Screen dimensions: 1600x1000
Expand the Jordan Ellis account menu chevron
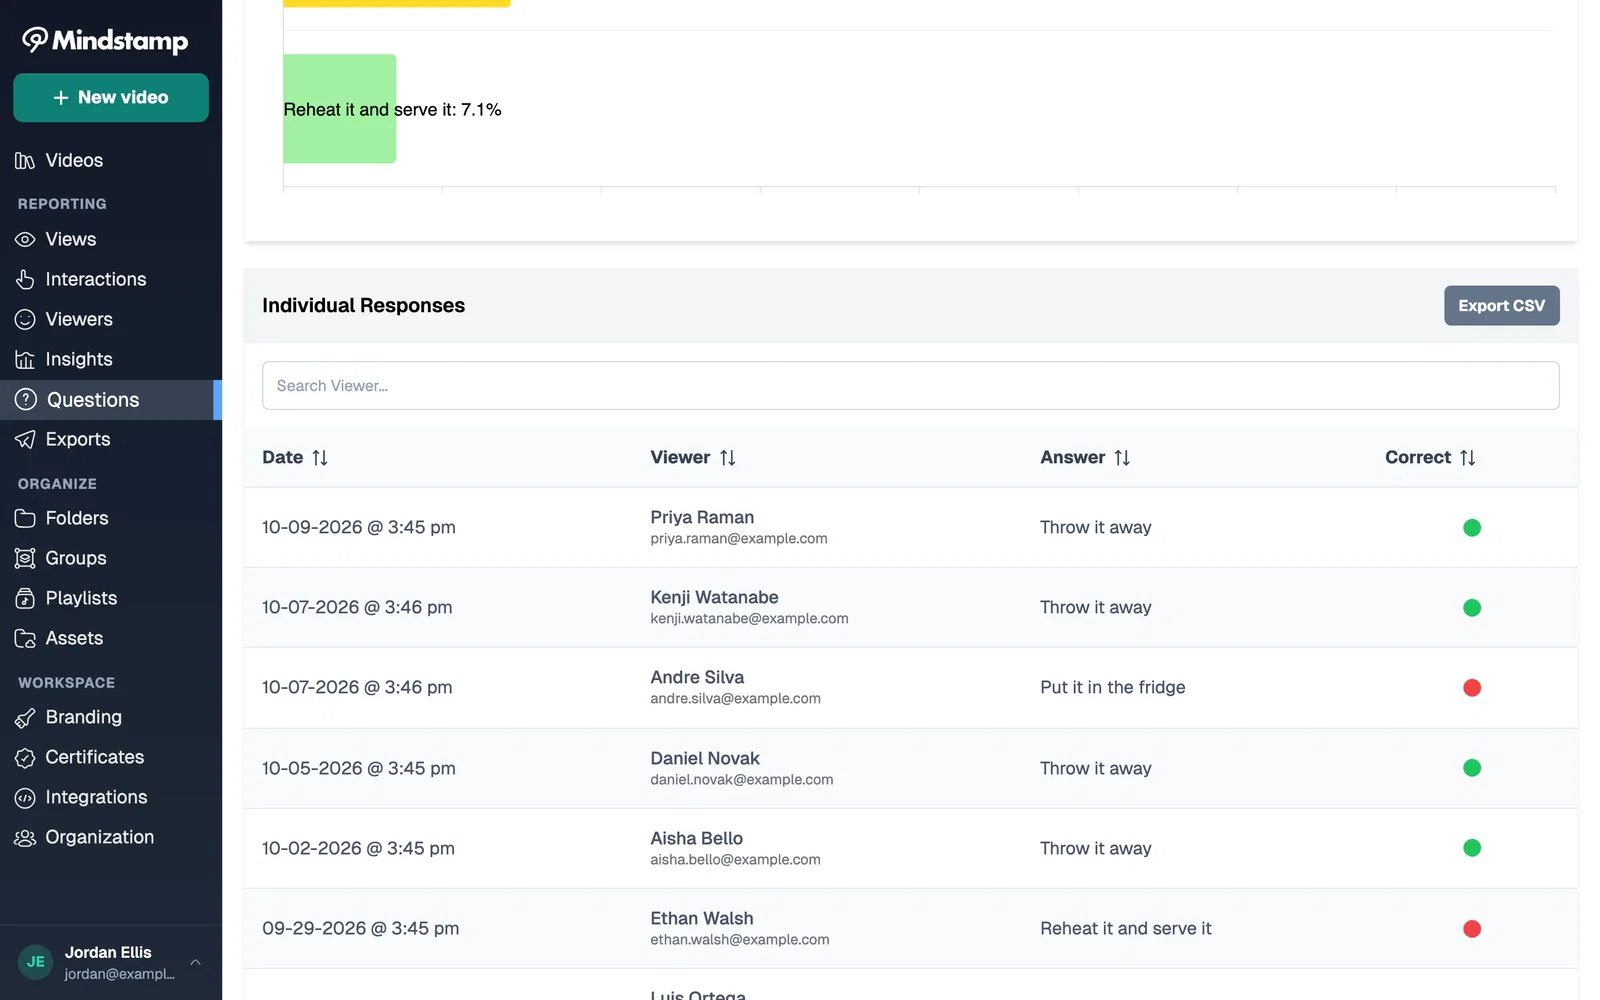(x=196, y=962)
